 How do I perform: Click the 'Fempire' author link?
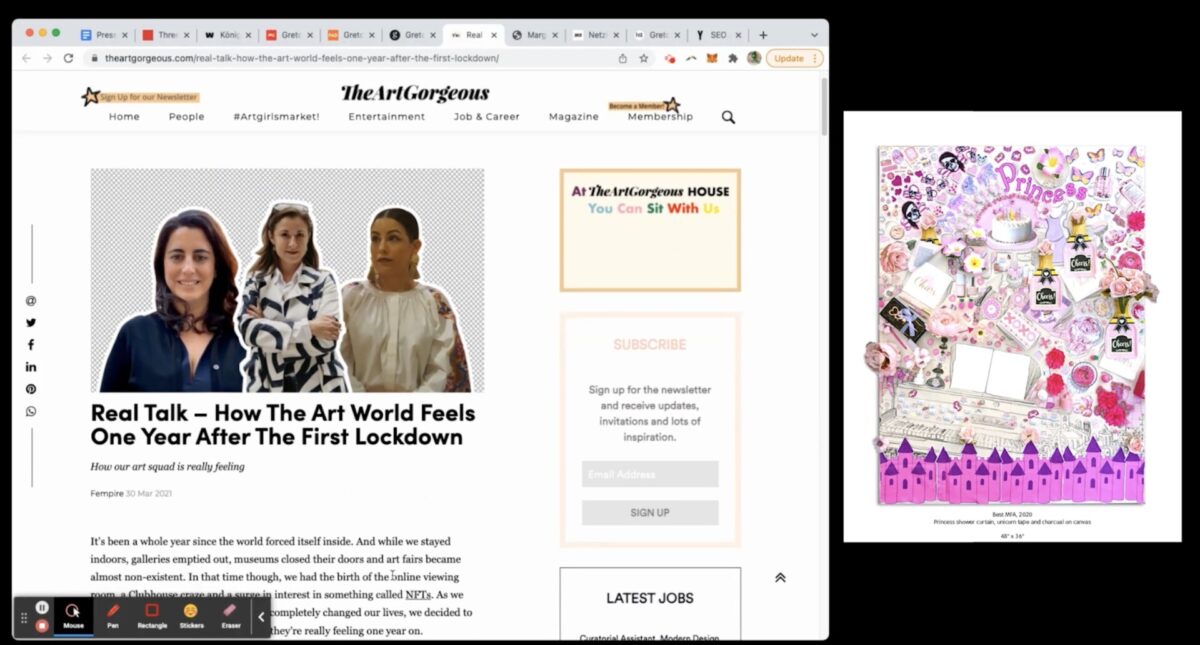coord(106,493)
